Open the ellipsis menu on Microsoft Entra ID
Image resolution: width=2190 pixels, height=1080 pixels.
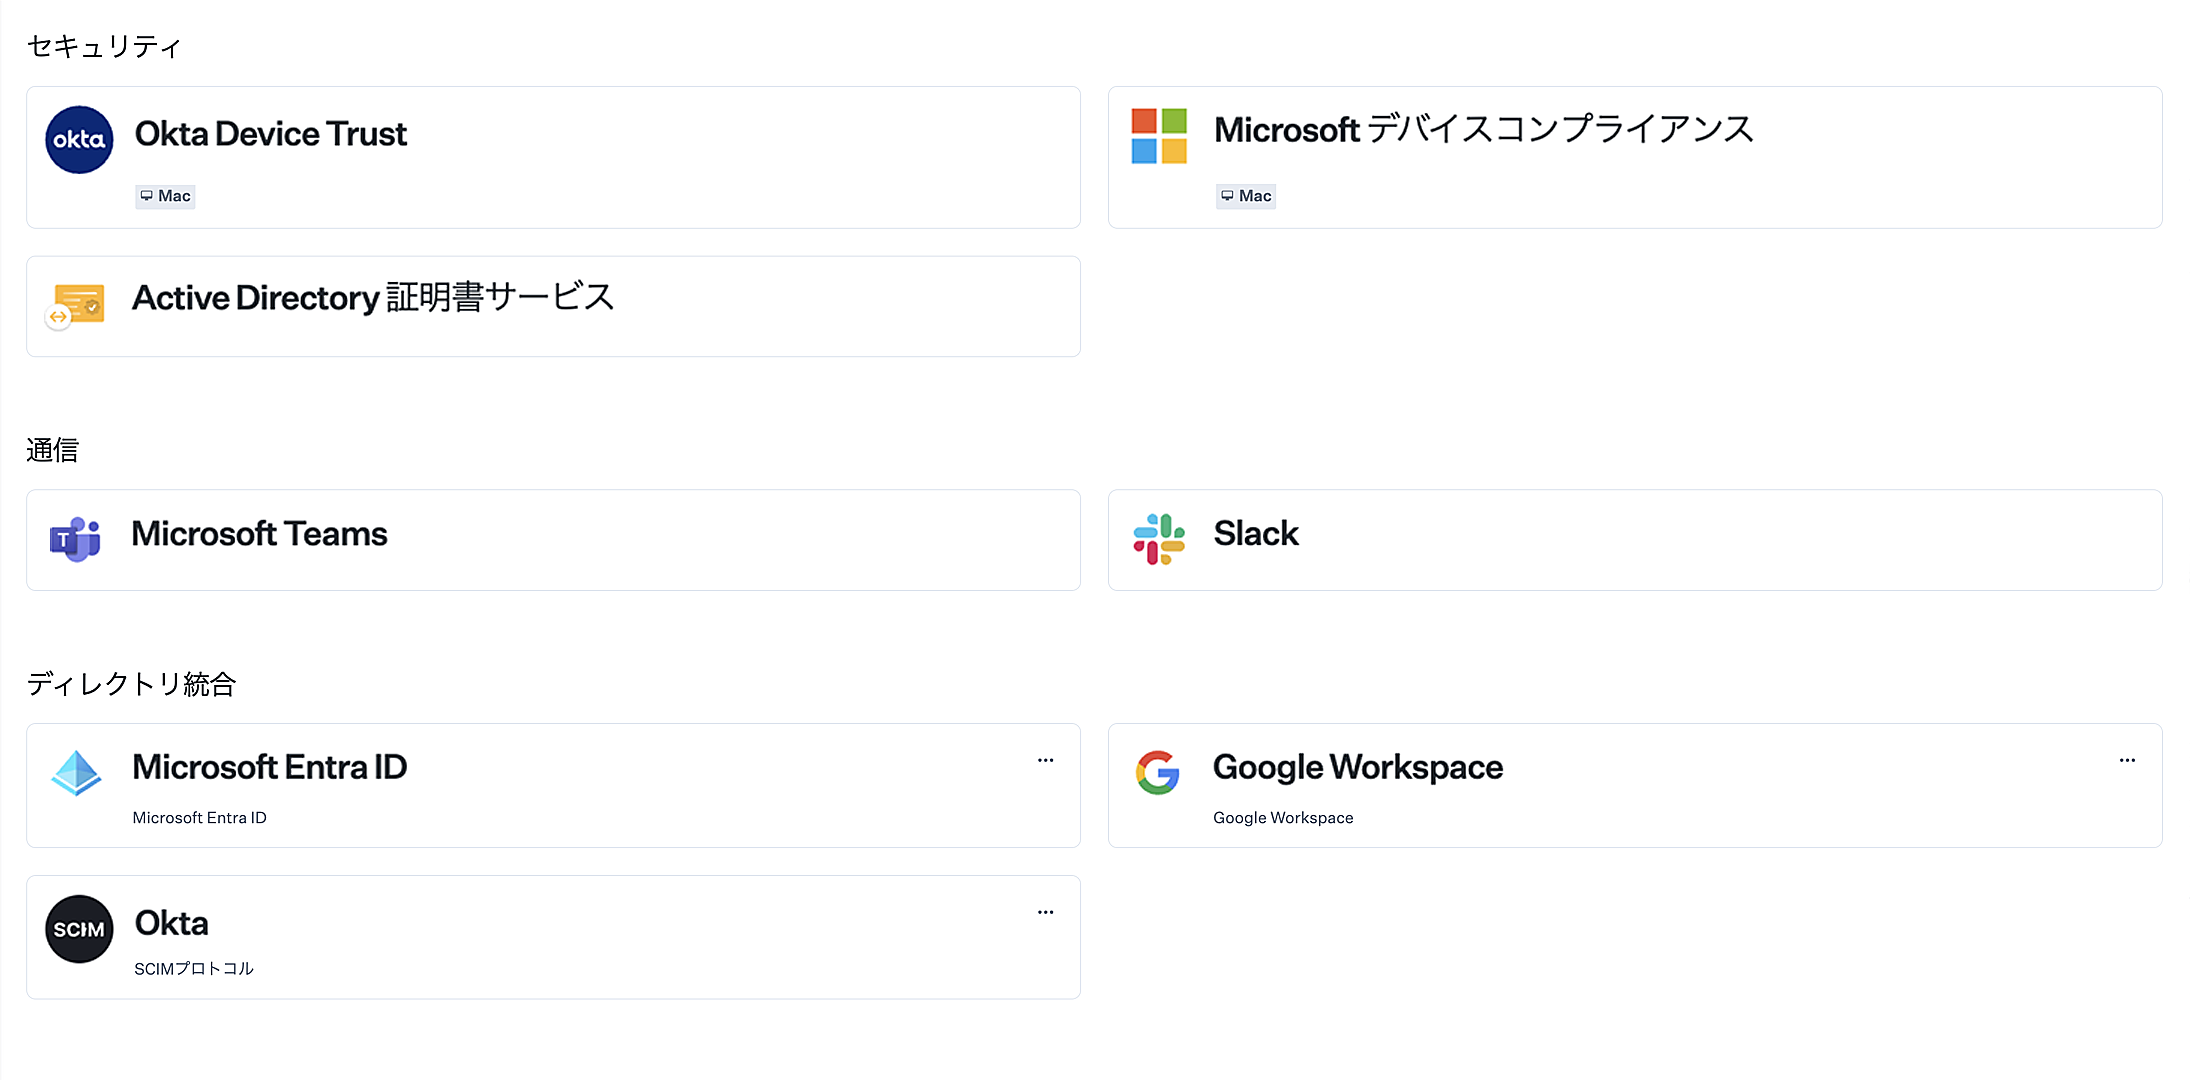click(x=1045, y=761)
